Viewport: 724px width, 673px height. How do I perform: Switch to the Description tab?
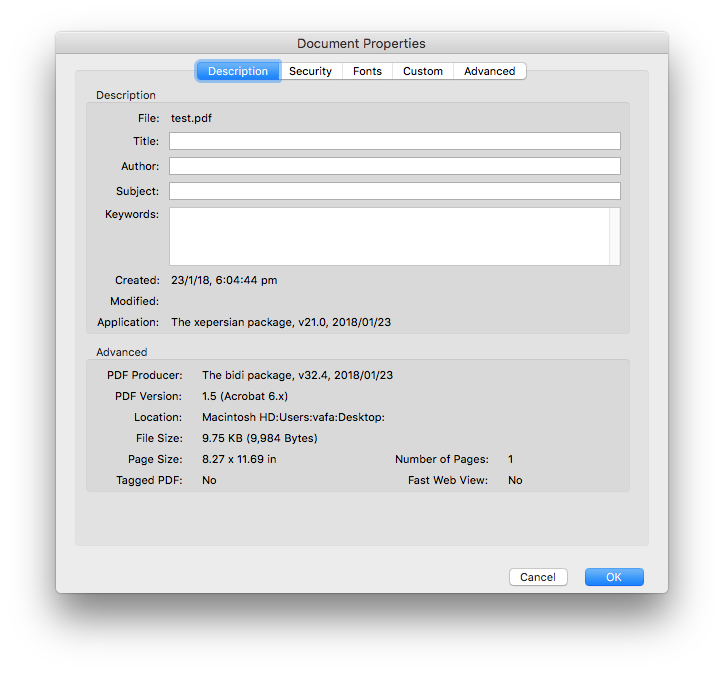pyautogui.click(x=238, y=71)
